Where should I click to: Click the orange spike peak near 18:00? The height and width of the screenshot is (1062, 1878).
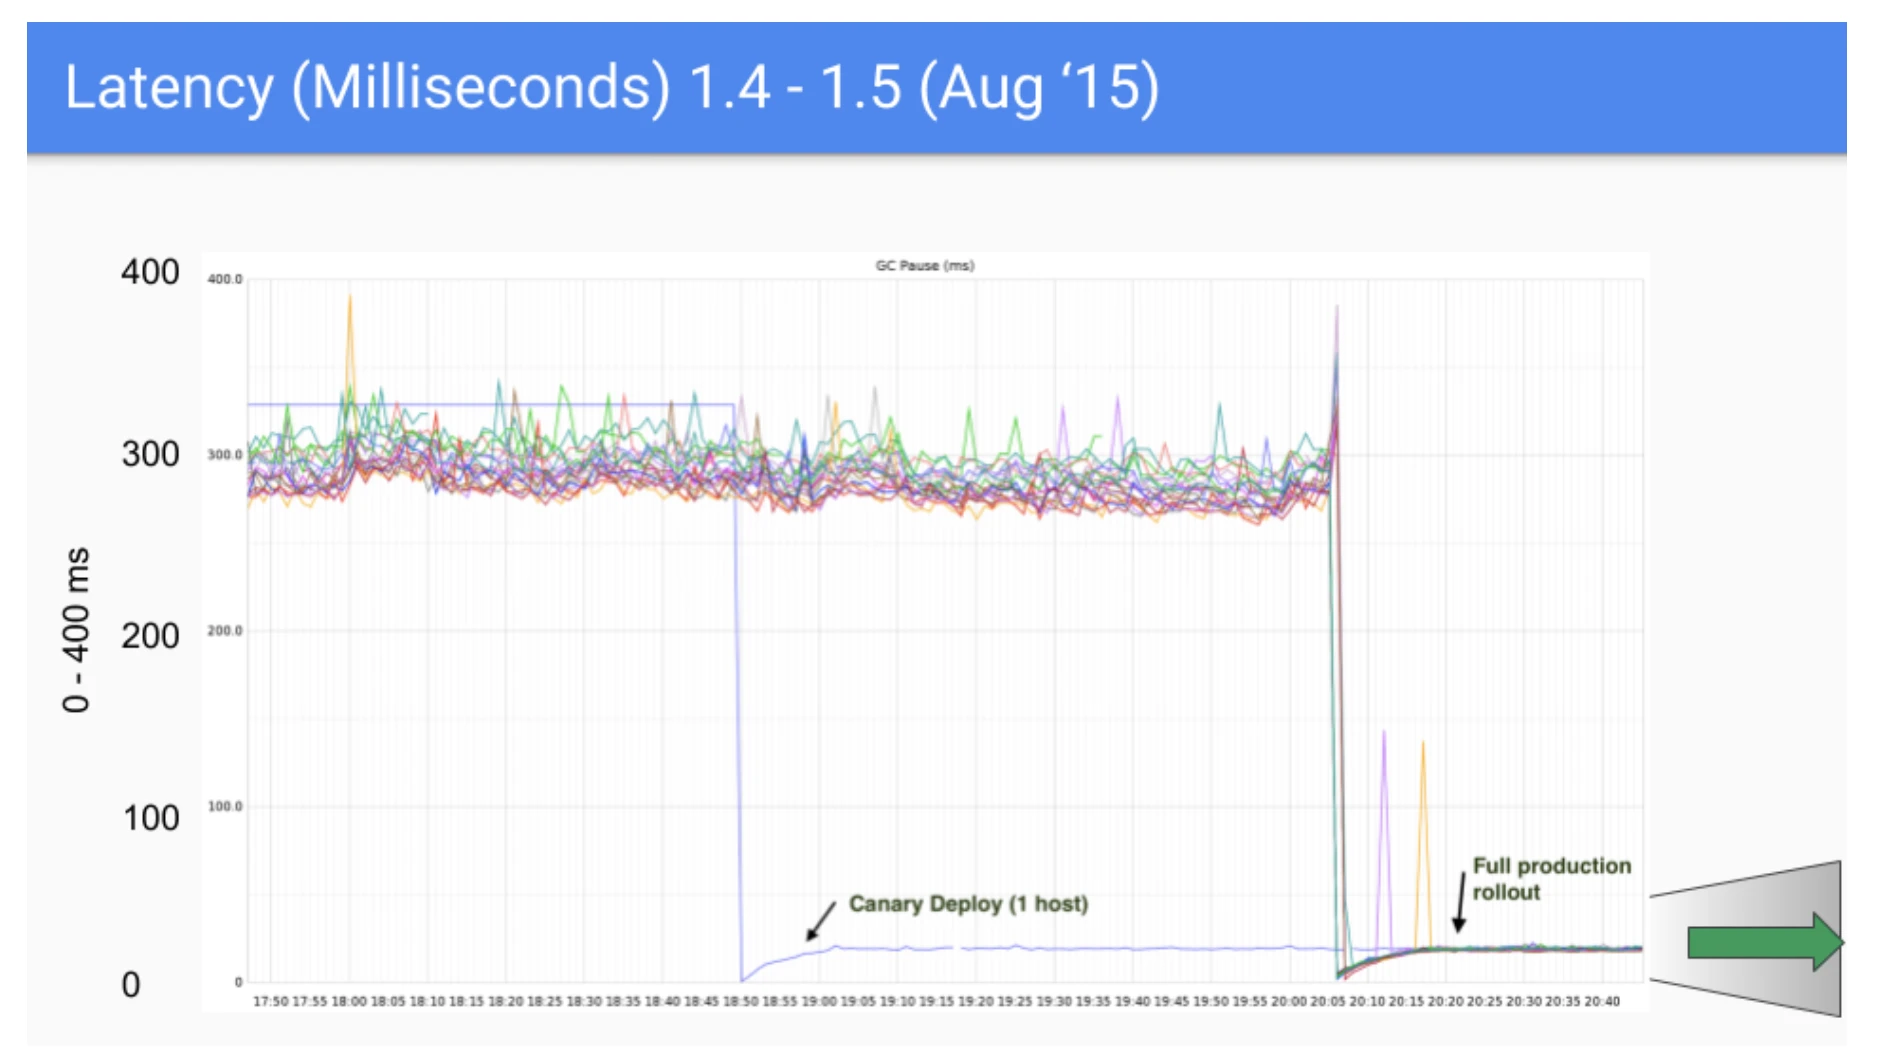pyautogui.click(x=349, y=298)
